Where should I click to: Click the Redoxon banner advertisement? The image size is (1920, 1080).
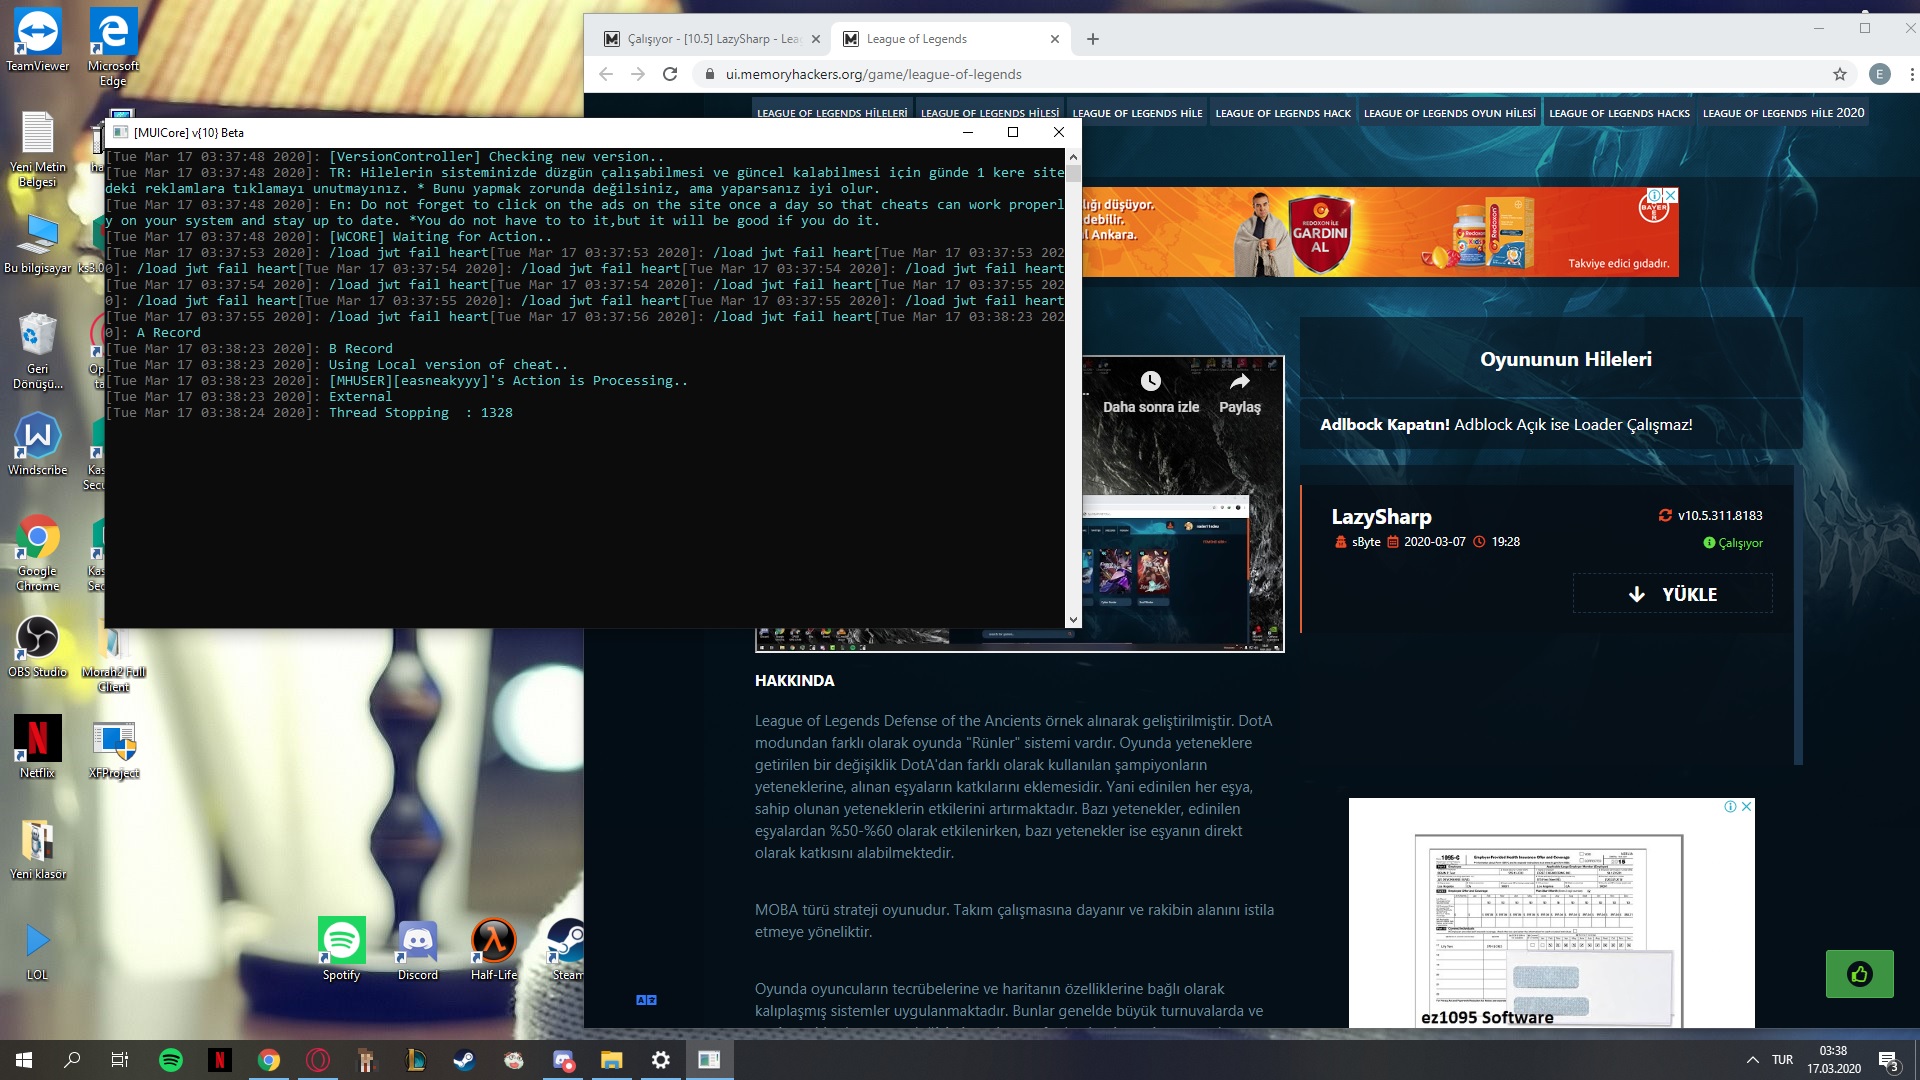pos(1380,232)
